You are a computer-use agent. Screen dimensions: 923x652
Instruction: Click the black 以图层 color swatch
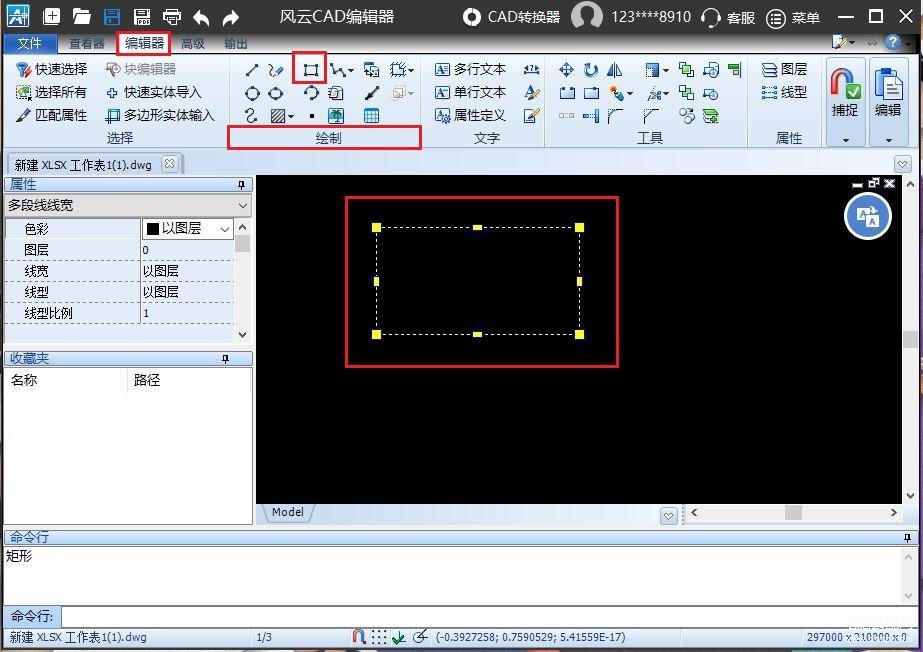point(152,229)
